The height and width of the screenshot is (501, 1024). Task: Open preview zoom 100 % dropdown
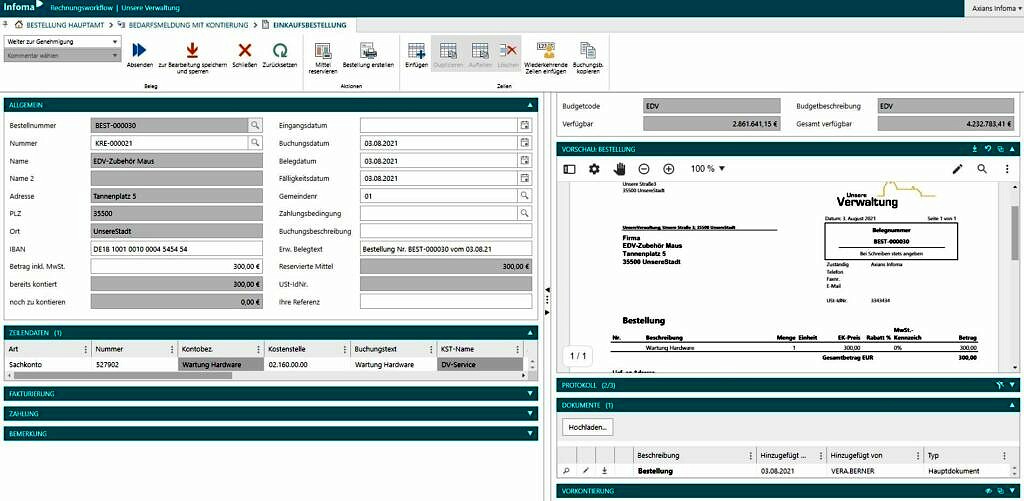click(709, 169)
